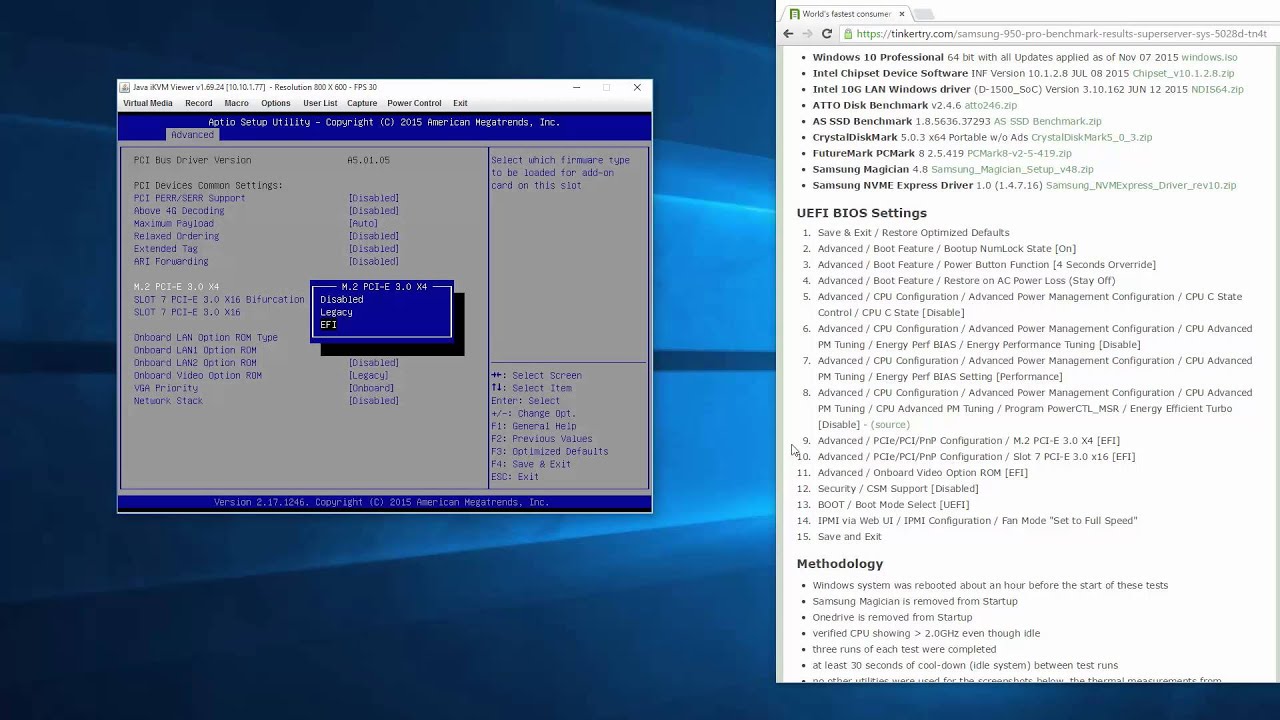Open NDIS64.zip download link
This screenshot has width=1280, height=720.
pos(1217,89)
